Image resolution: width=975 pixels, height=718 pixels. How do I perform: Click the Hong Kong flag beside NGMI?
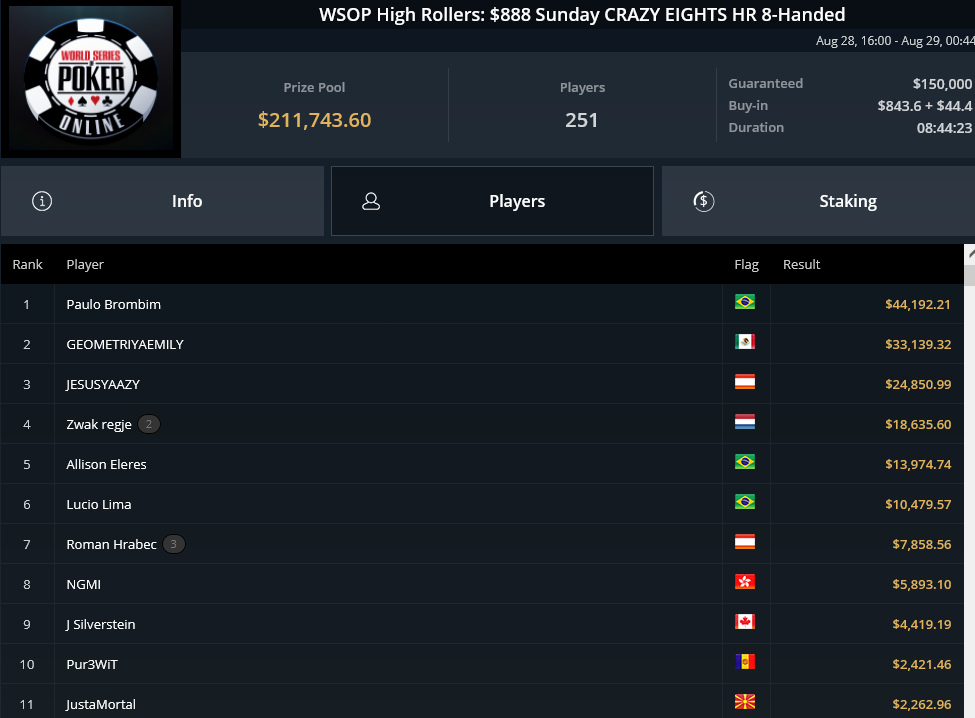(744, 581)
